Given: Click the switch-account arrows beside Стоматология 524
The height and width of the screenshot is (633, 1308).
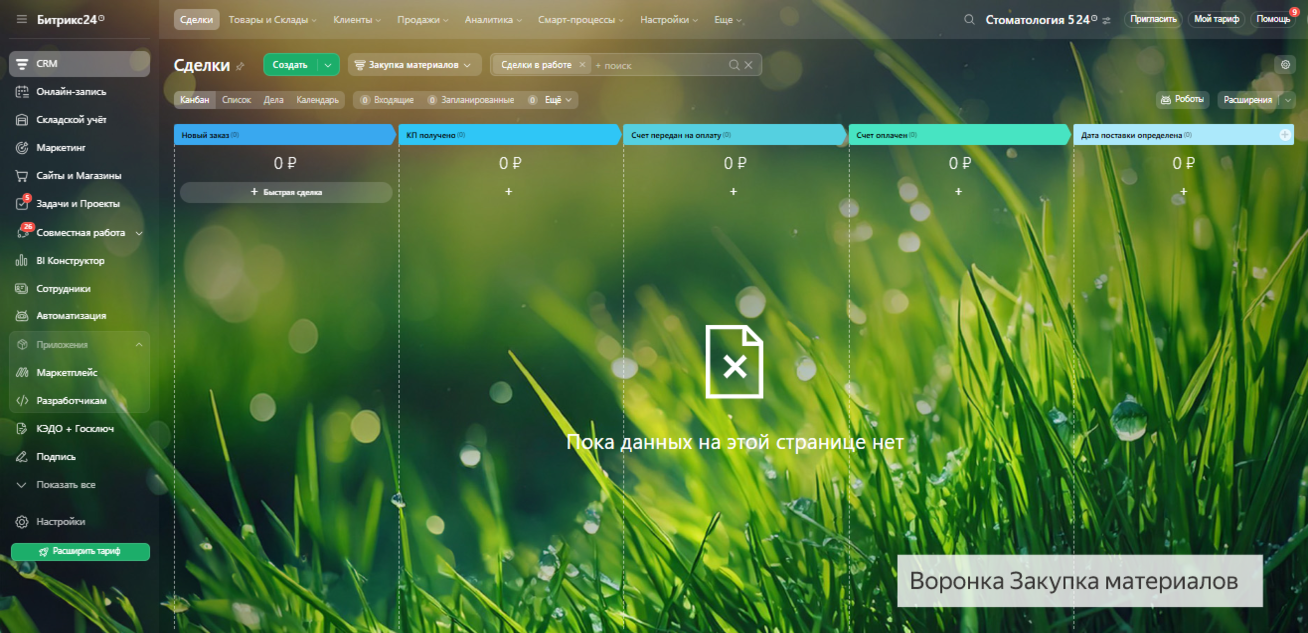Looking at the screenshot, I should pyautogui.click(x=1107, y=20).
